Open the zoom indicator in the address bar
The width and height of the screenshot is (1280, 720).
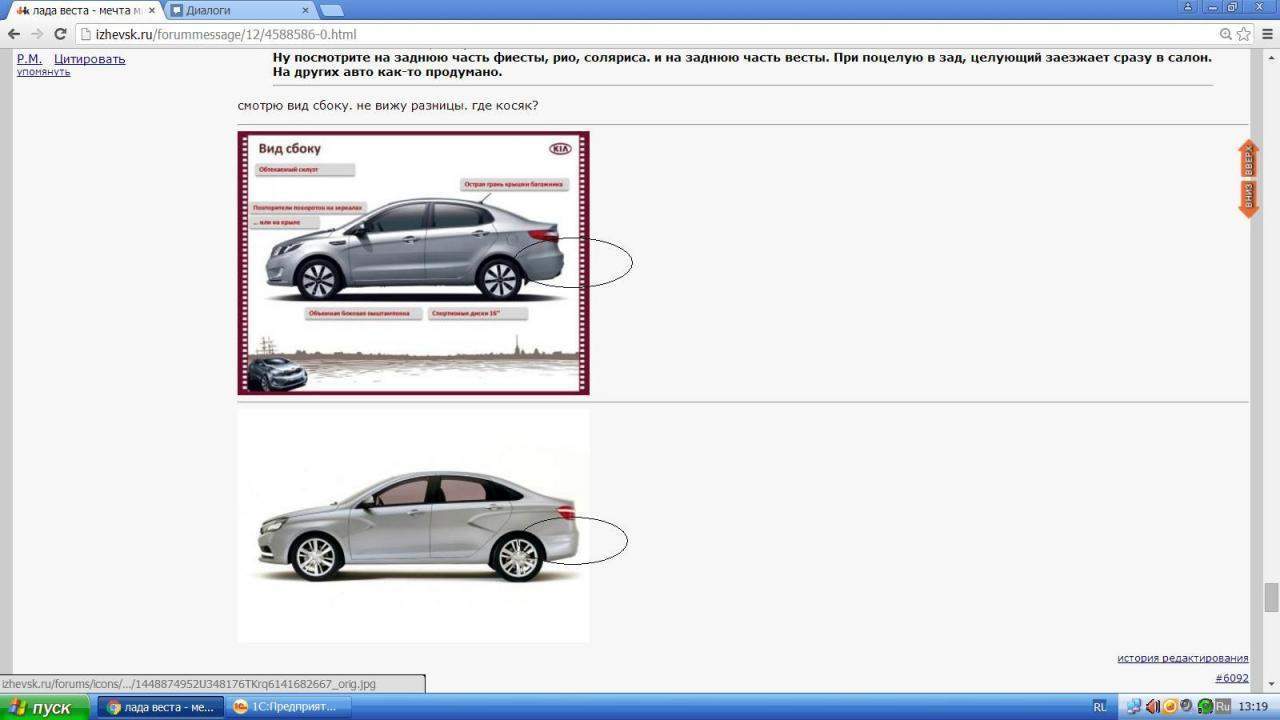pos(1226,34)
